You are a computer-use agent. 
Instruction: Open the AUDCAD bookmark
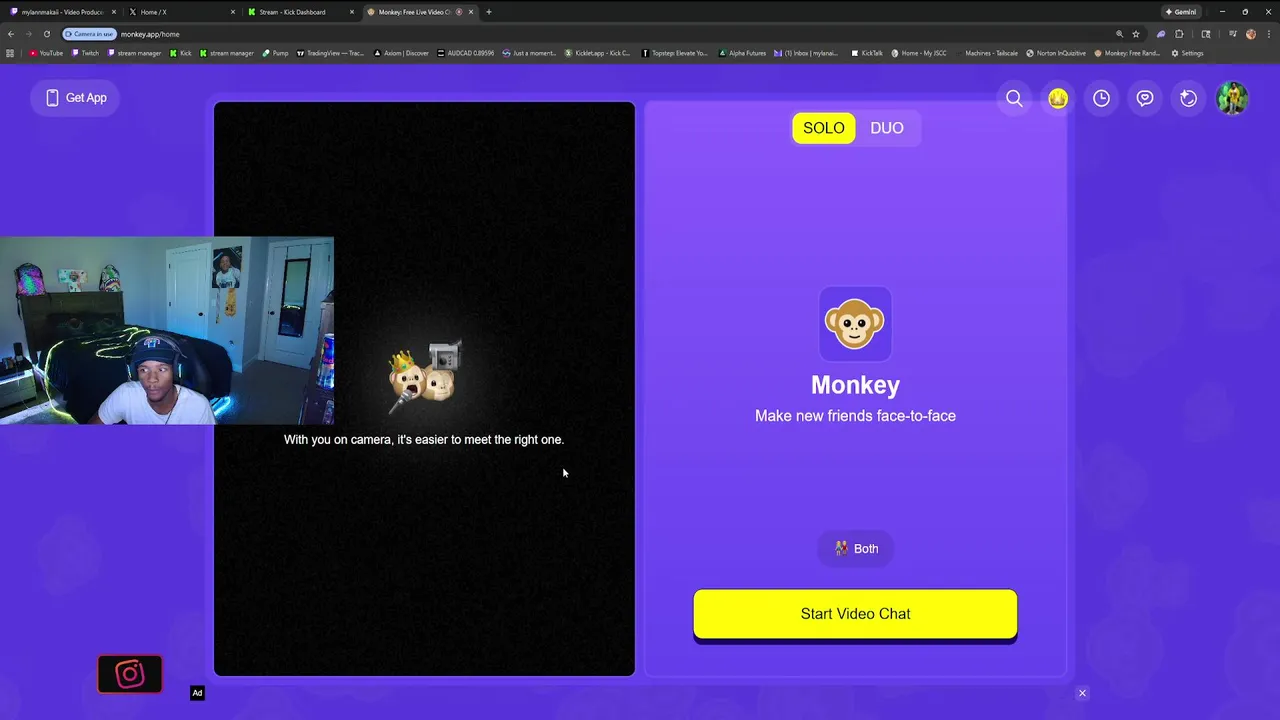(466, 53)
